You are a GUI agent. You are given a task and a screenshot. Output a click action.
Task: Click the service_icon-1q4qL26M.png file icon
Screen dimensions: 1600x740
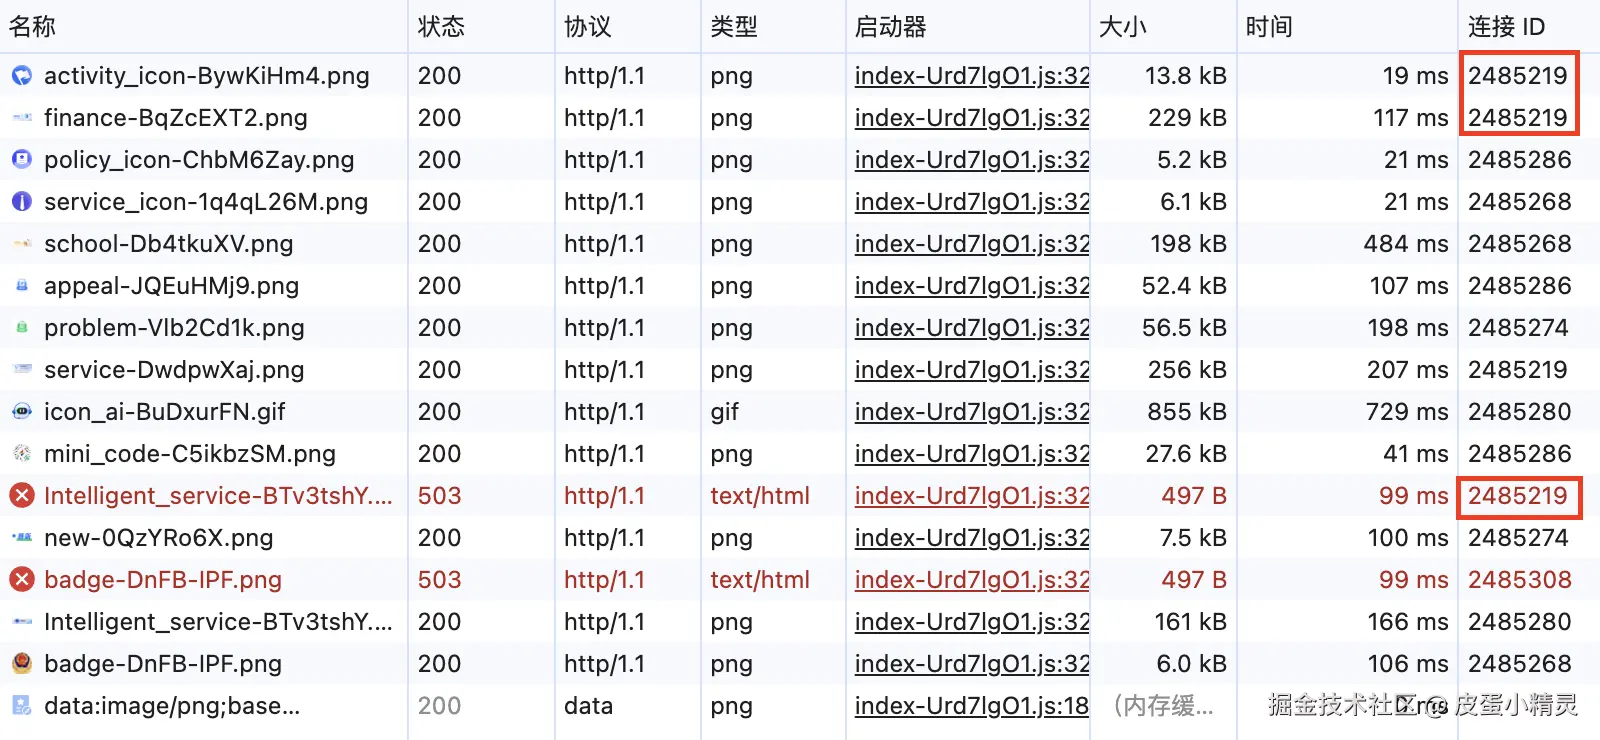[21, 201]
